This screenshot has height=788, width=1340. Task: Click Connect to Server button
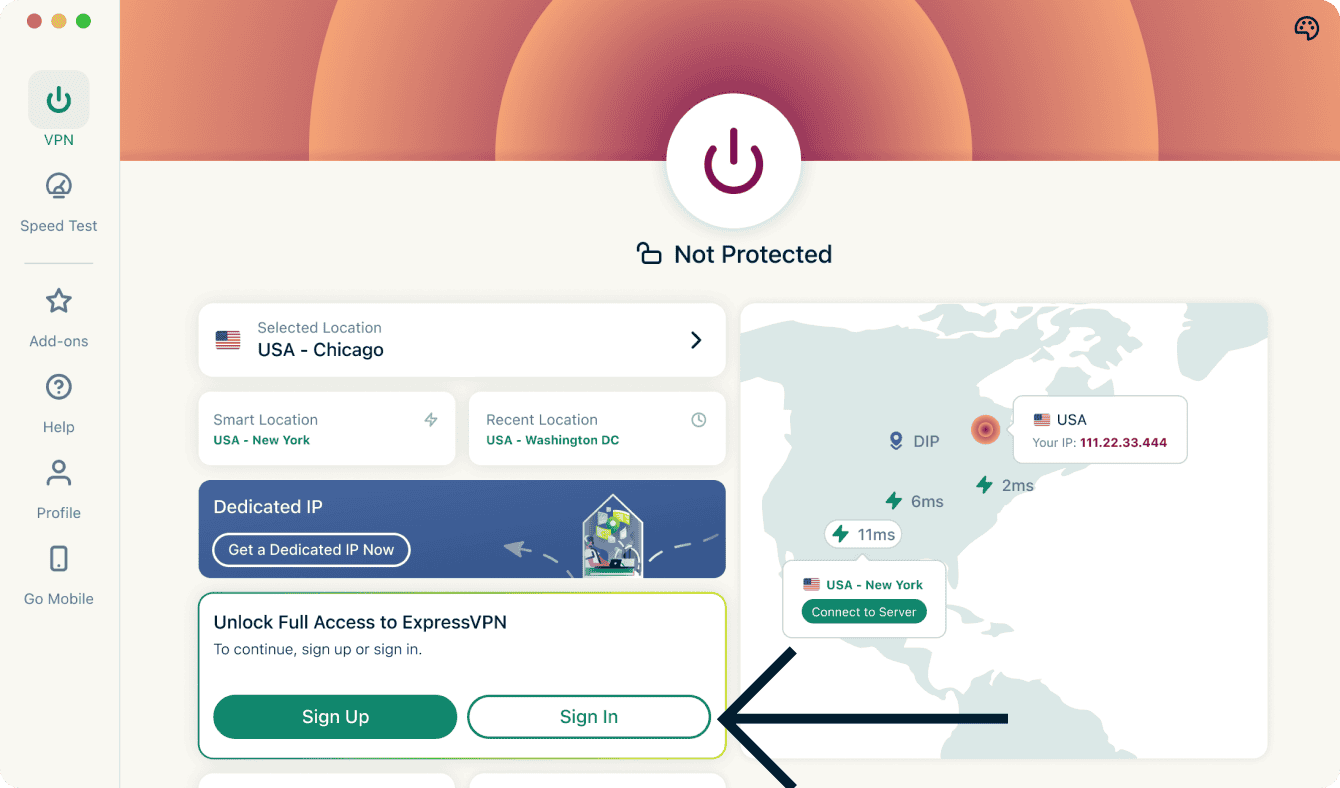864,612
